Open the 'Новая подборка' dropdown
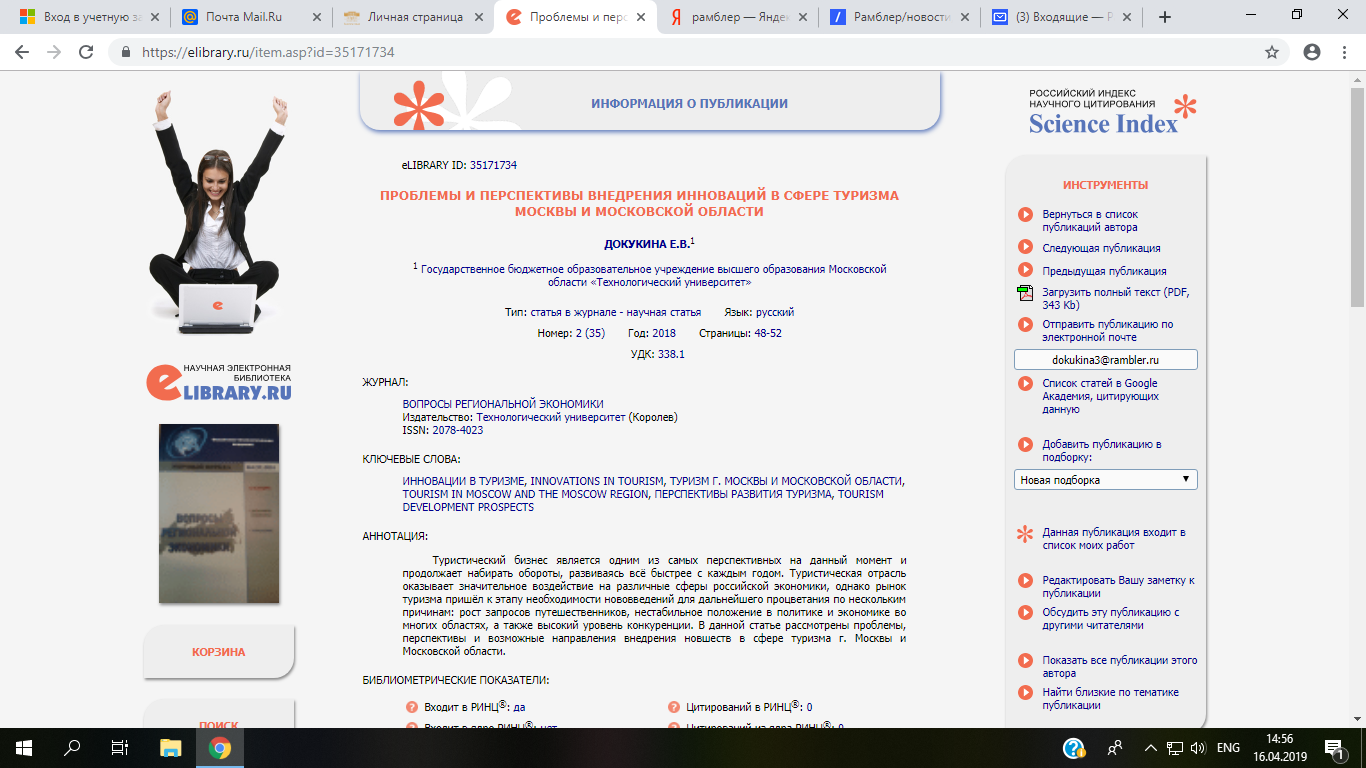The image size is (1366, 768). [x=1105, y=480]
